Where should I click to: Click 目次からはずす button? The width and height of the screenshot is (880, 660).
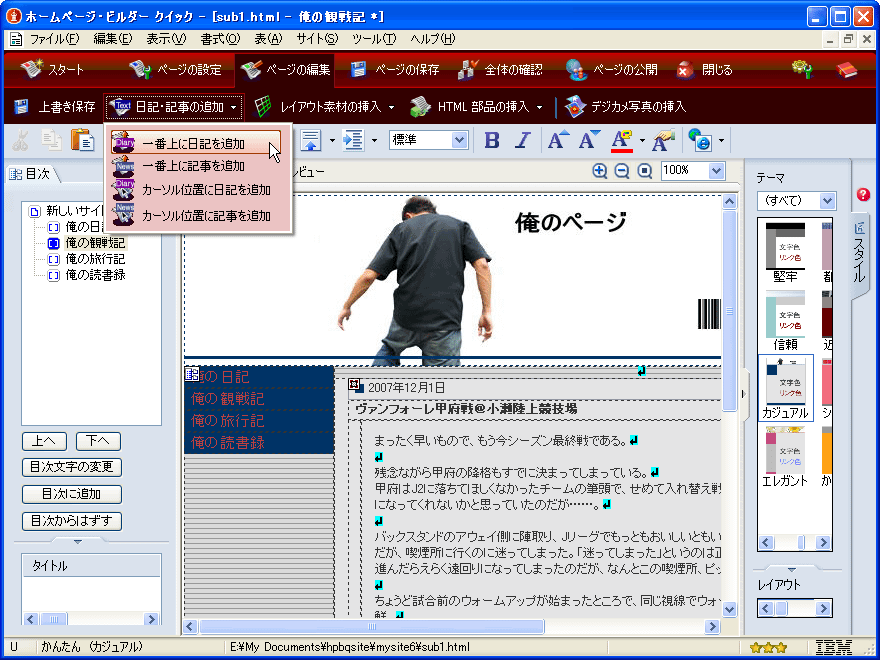tap(72, 521)
